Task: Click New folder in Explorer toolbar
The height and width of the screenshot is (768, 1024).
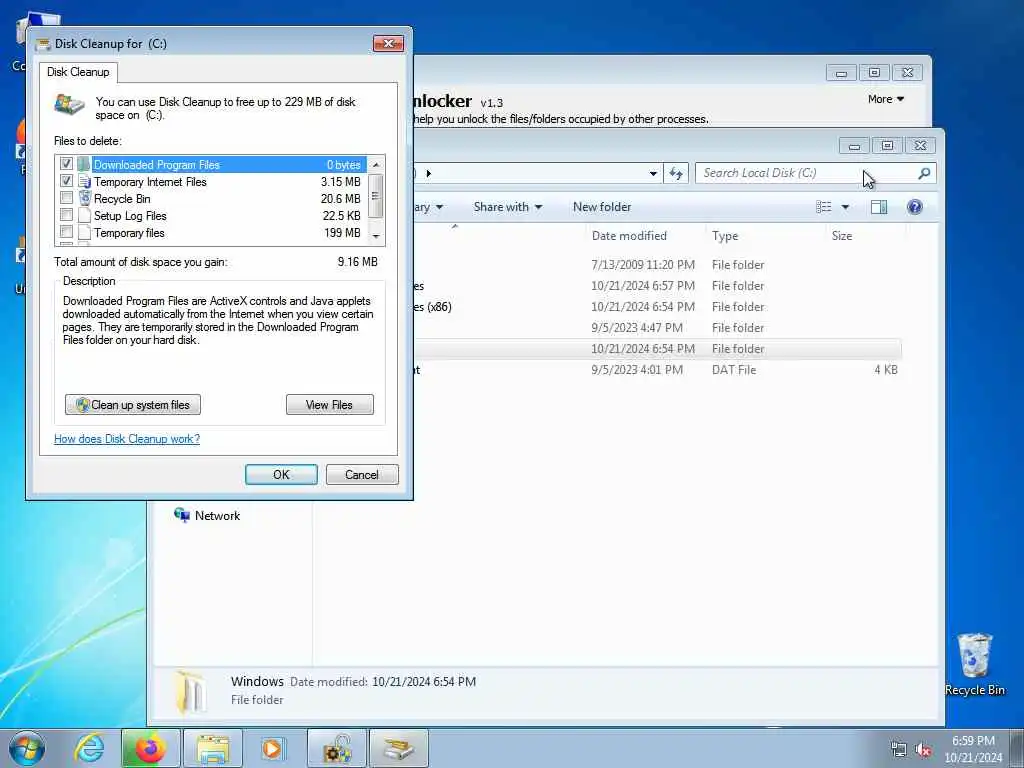Action: pos(602,207)
